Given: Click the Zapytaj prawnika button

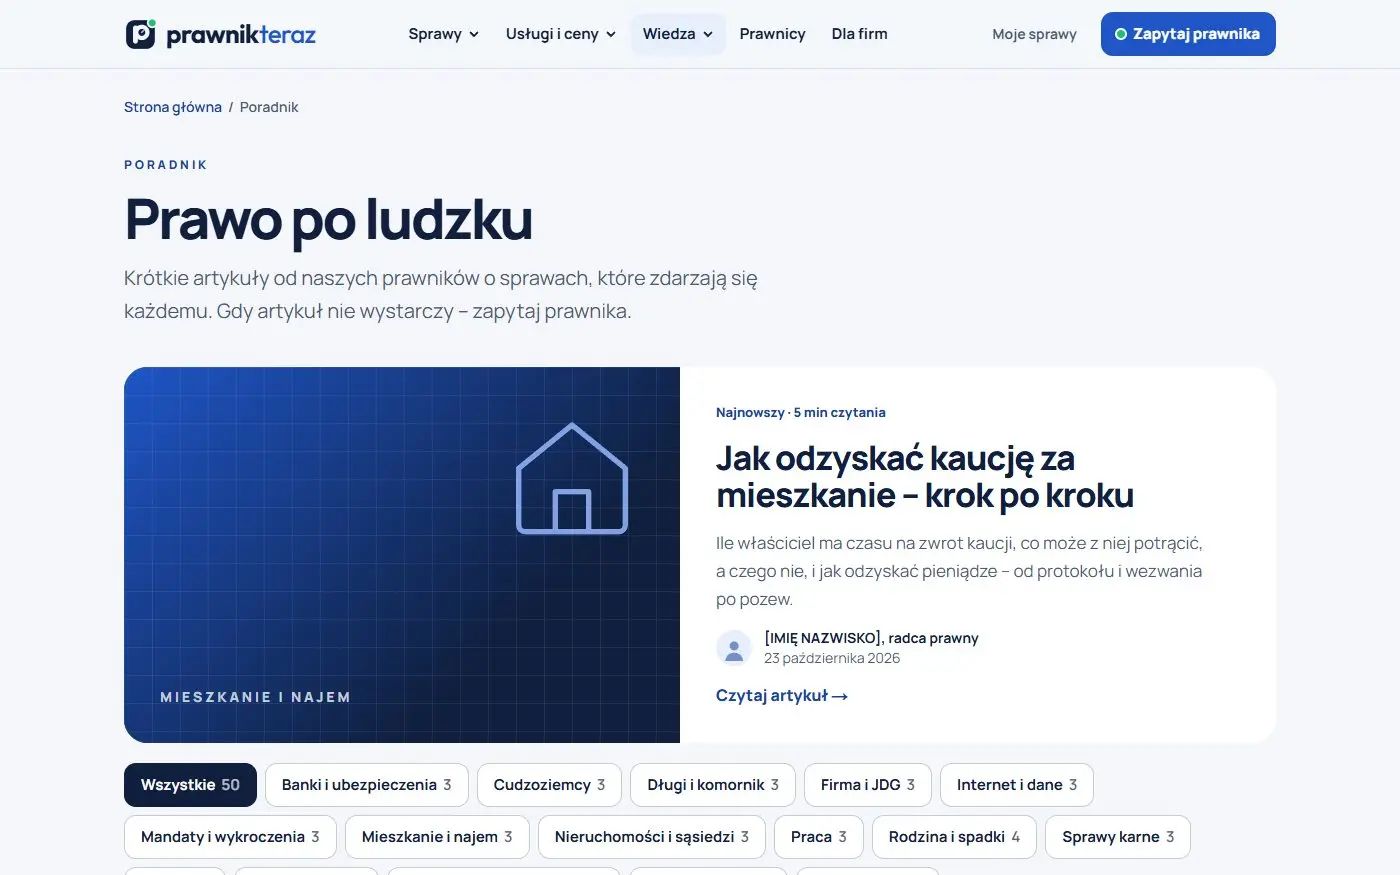Looking at the screenshot, I should [x=1188, y=34].
